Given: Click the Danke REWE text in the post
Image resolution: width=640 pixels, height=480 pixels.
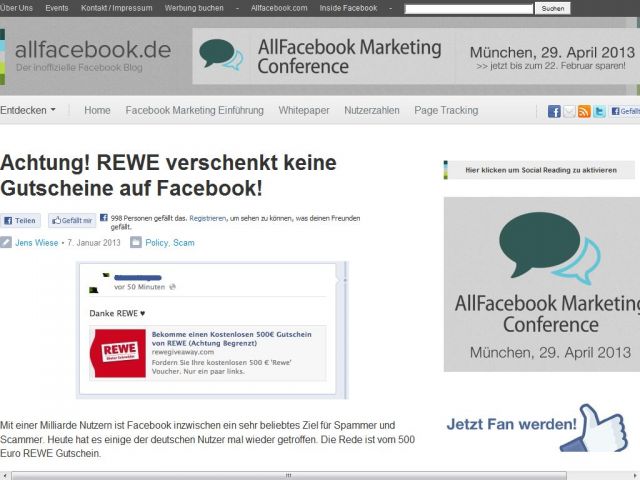Looking at the screenshot, I should (x=117, y=313).
